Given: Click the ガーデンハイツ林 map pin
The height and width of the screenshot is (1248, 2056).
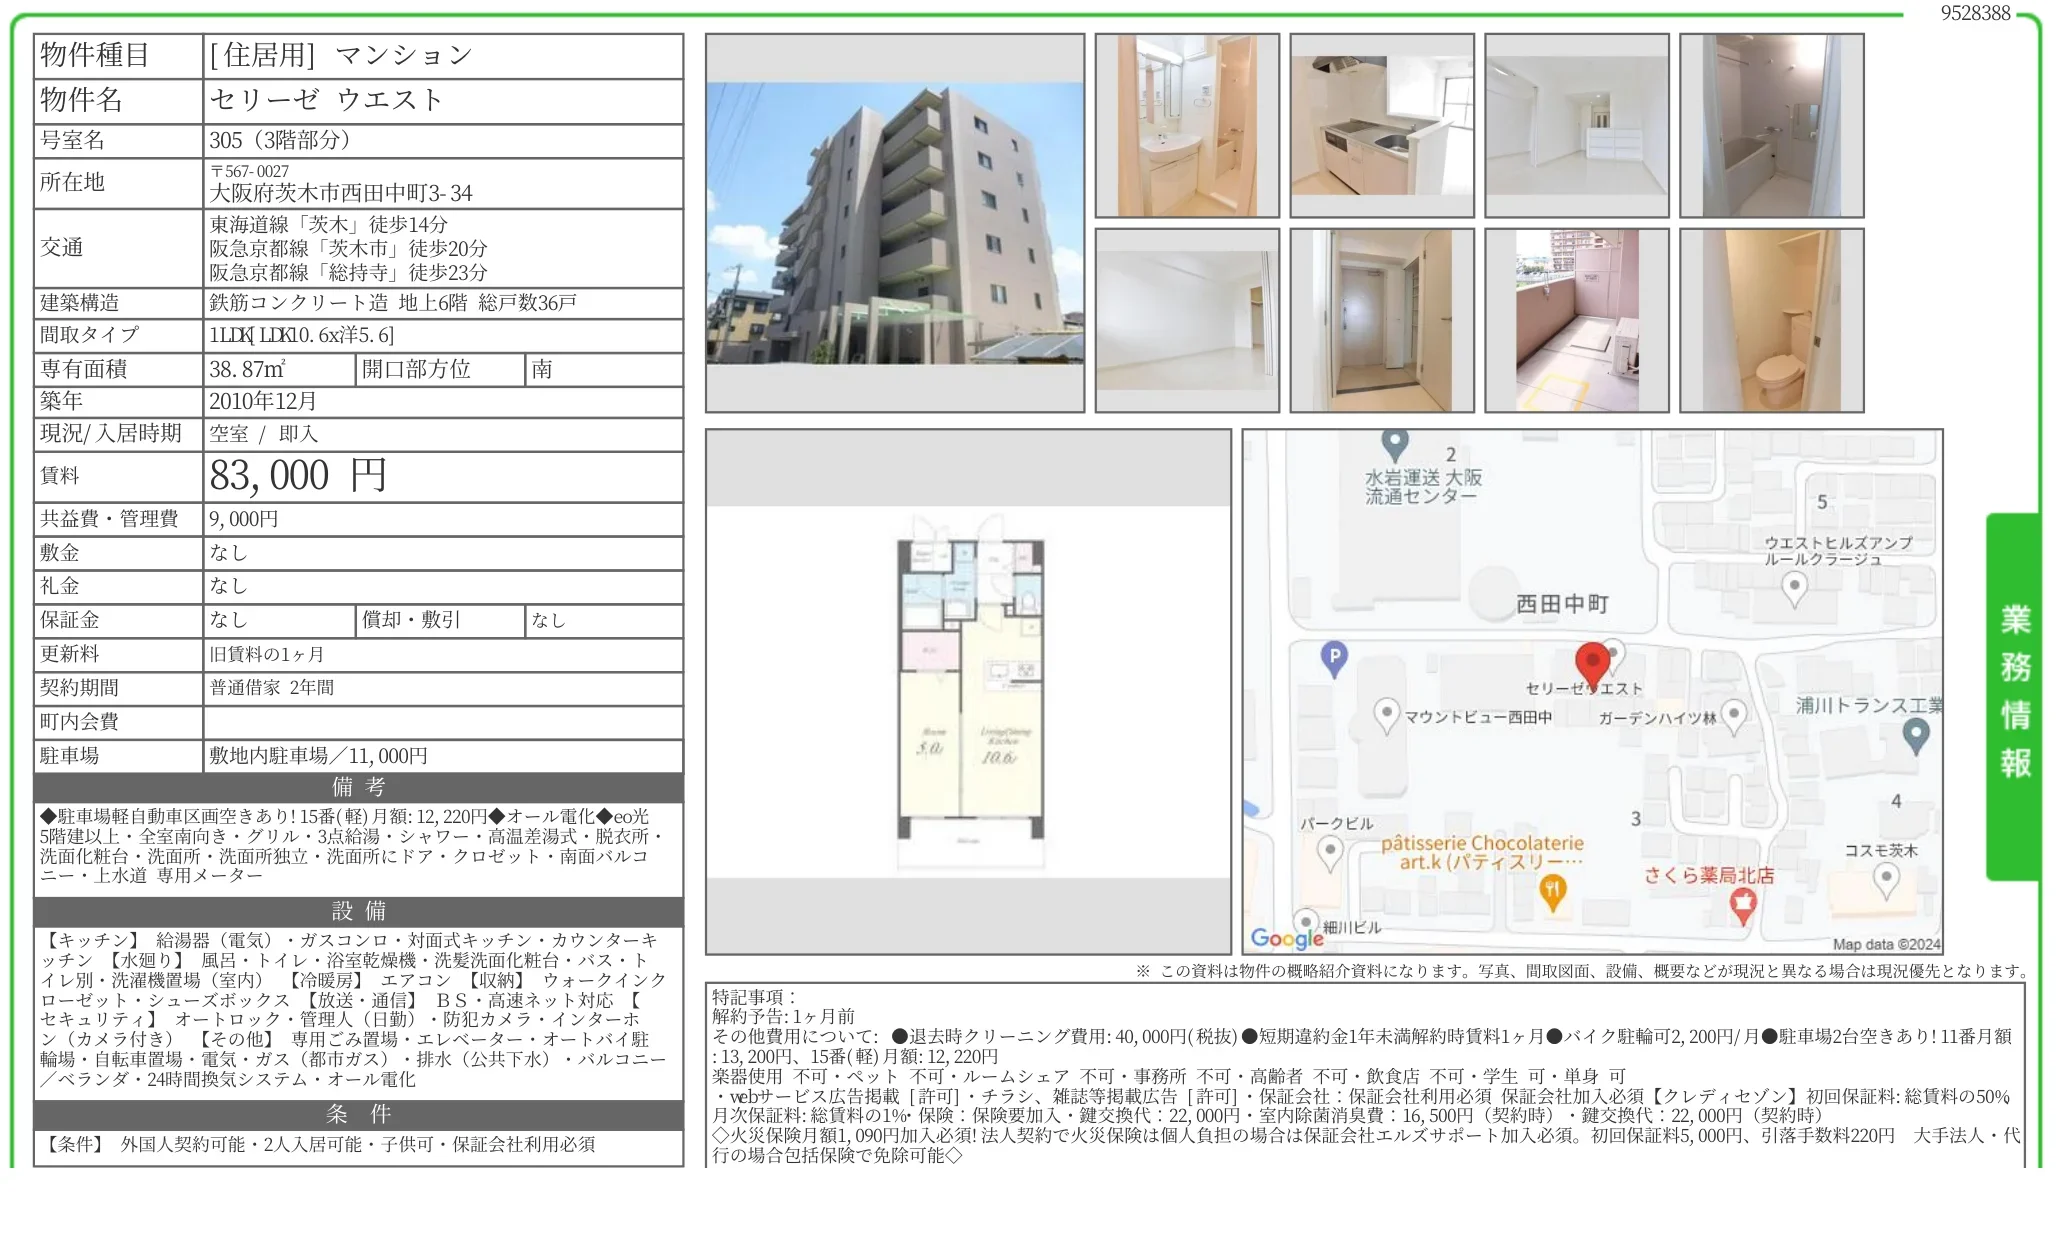Looking at the screenshot, I should pos(1734,716).
